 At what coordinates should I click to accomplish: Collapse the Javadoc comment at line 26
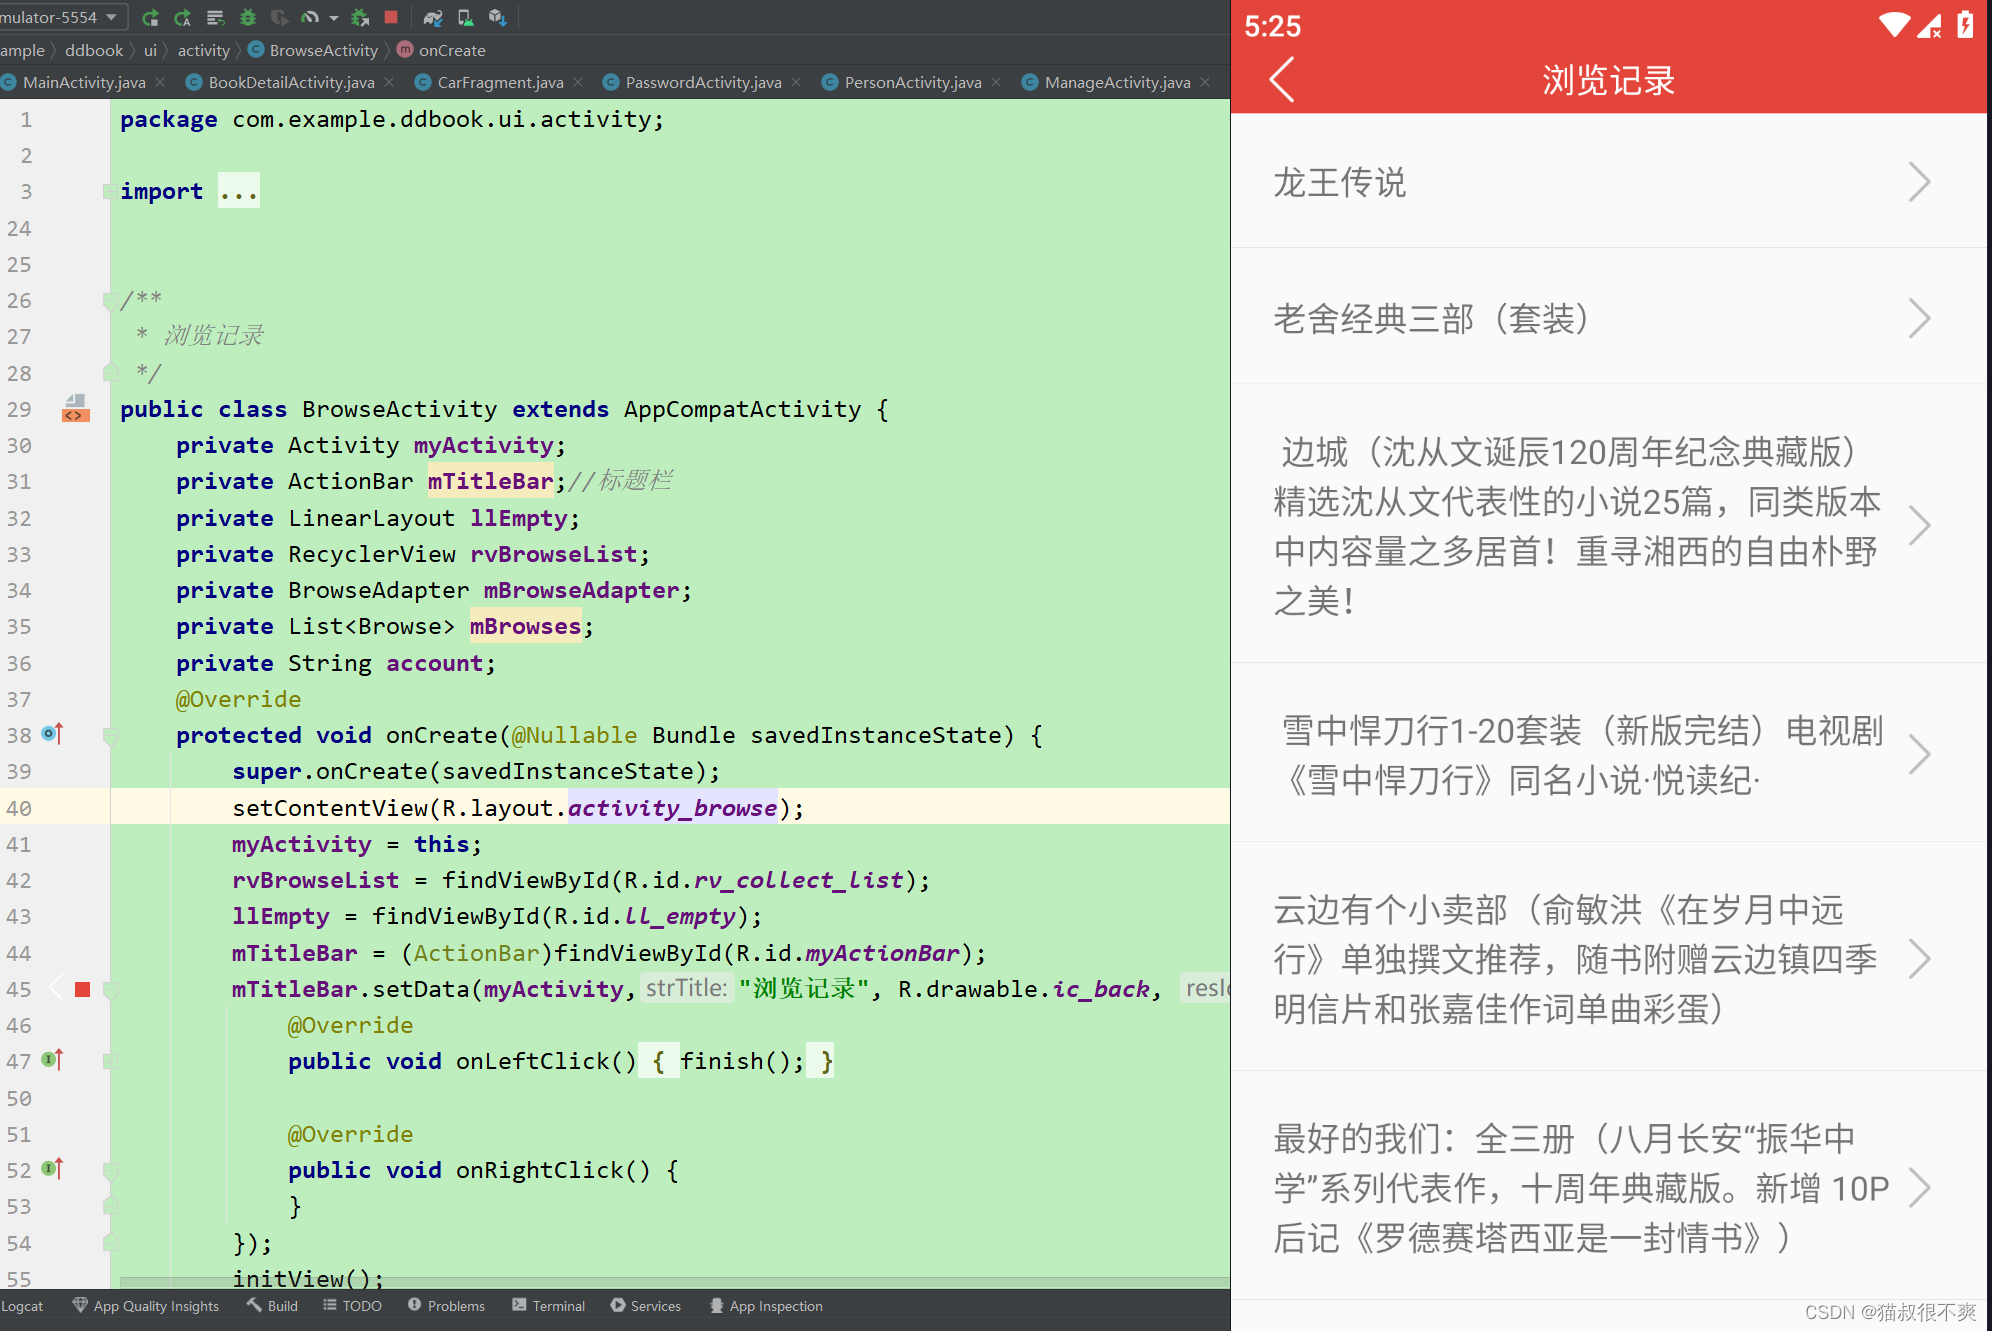[x=110, y=300]
